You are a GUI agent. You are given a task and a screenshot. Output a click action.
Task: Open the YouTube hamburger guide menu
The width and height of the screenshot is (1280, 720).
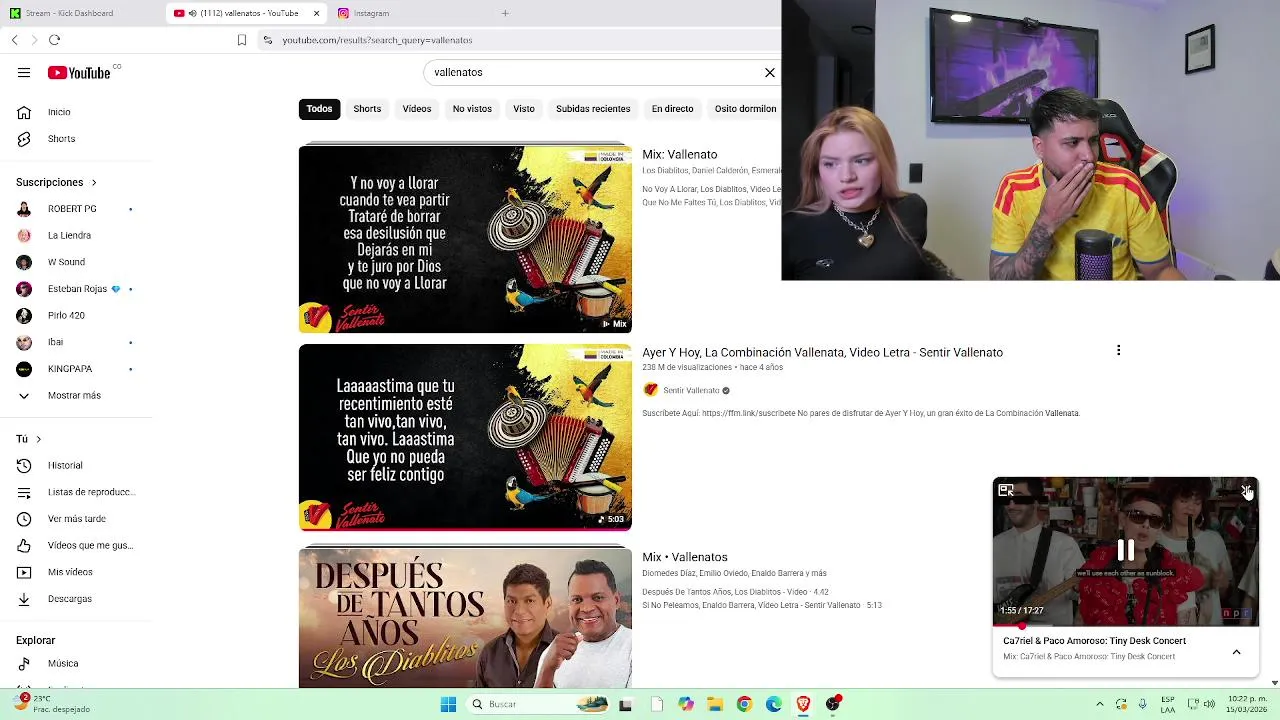(x=24, y=72)
